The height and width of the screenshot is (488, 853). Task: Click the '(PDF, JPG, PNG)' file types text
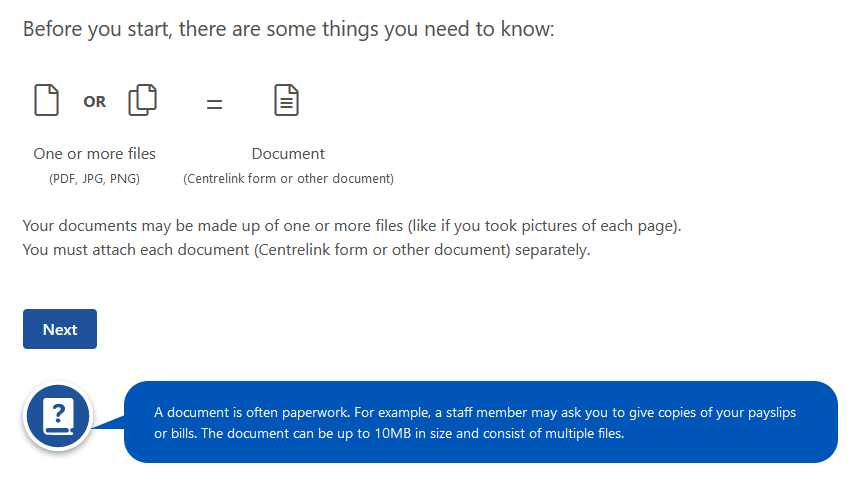click(95, 179)
